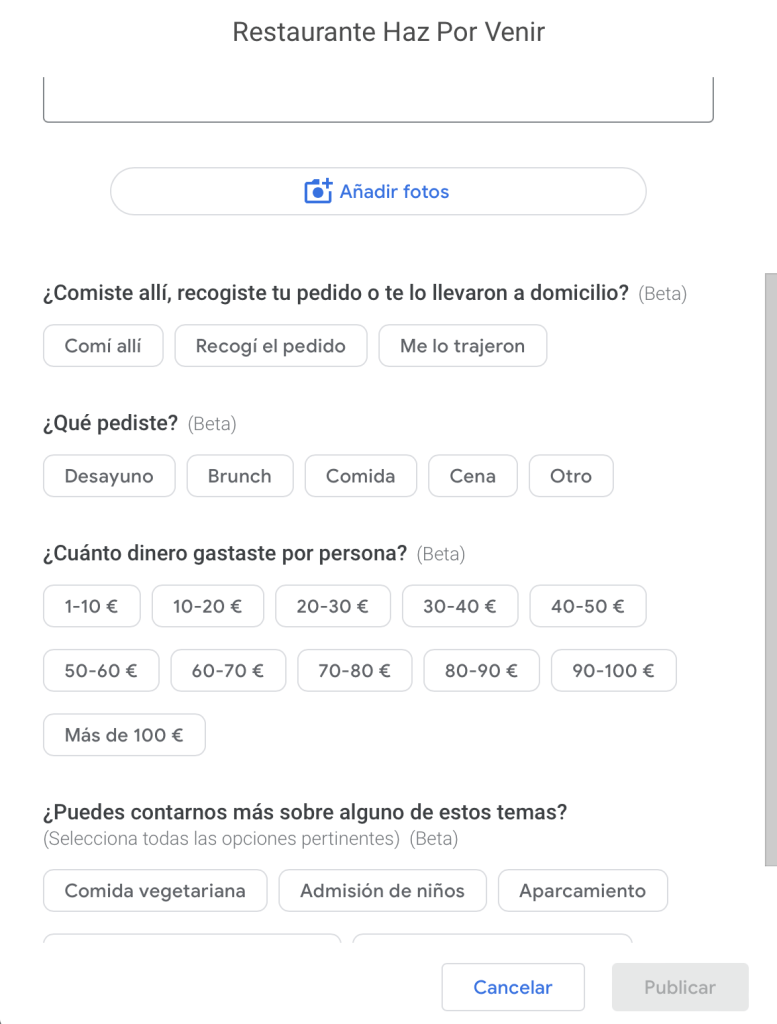Image resolution: width=777 pixels, height=1024 pixels.
Task: Select the 'Comí allí' option
Action: 103,345
